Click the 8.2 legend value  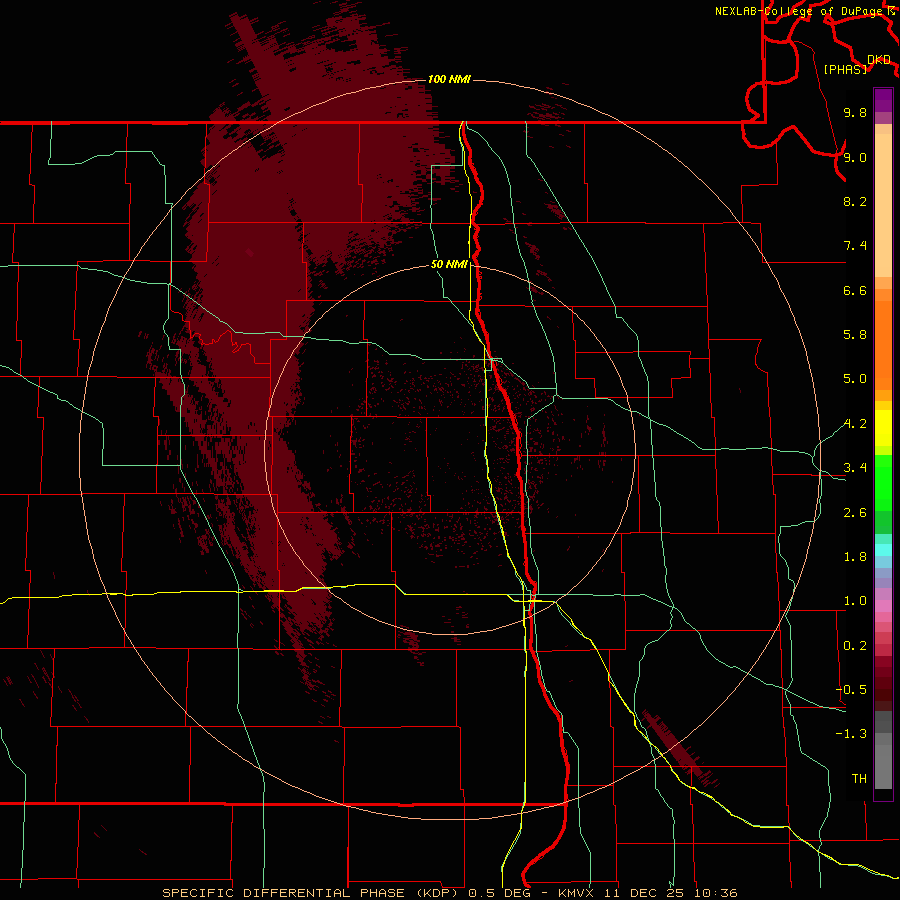tap(855, 201)
